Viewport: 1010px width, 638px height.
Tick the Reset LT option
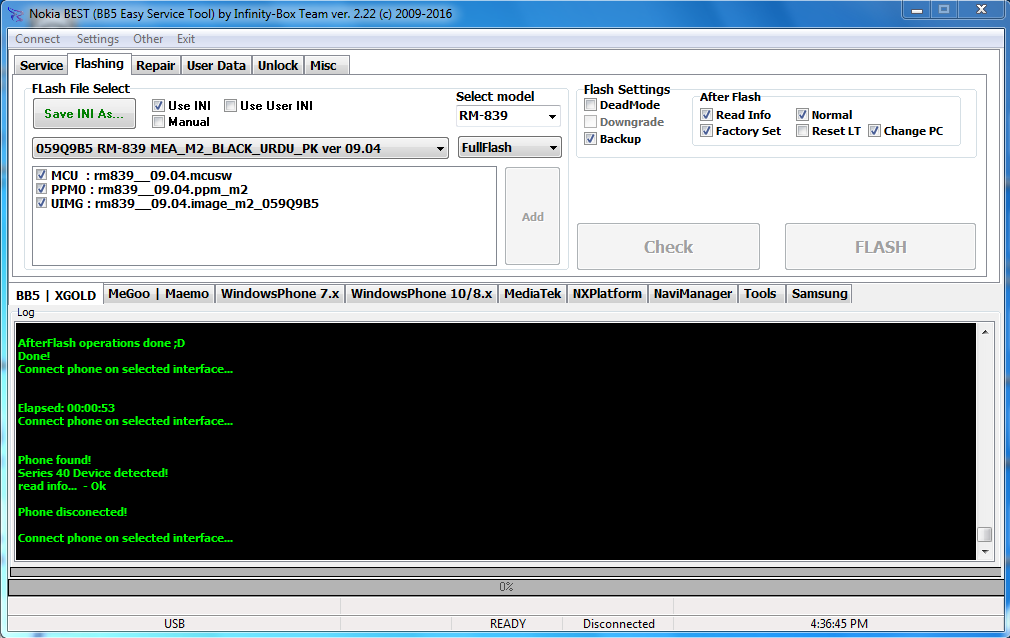803,131
